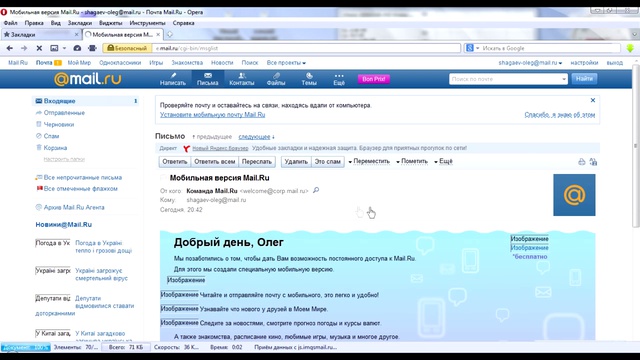
Task: Click the translate icon next to print
Action: click(593, 162)
